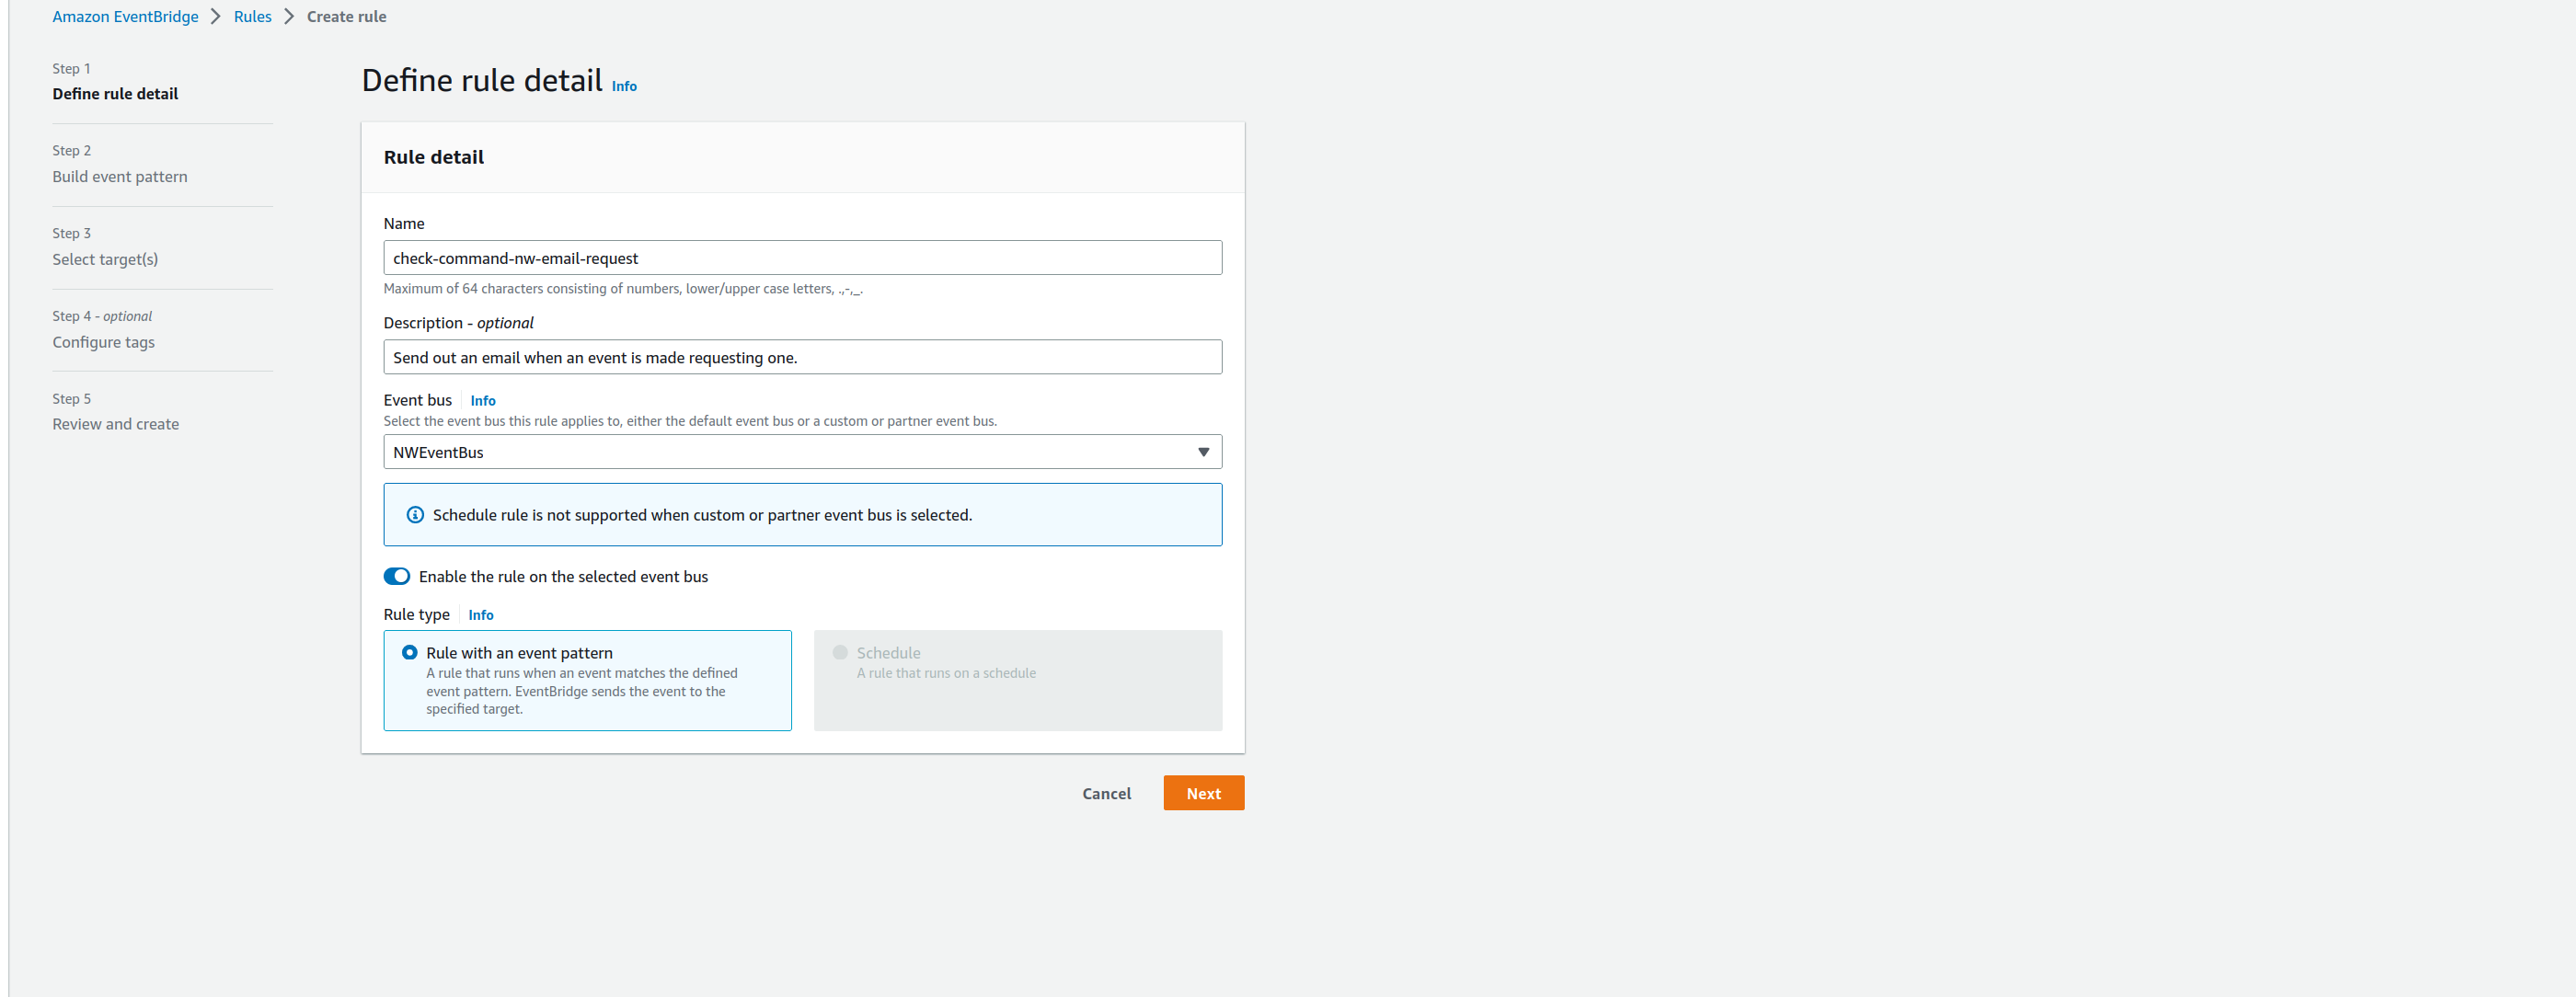Screen dimensions: 2576x997
Task: Go to Rules breadcrumb link
Action: tap(253, 17)
